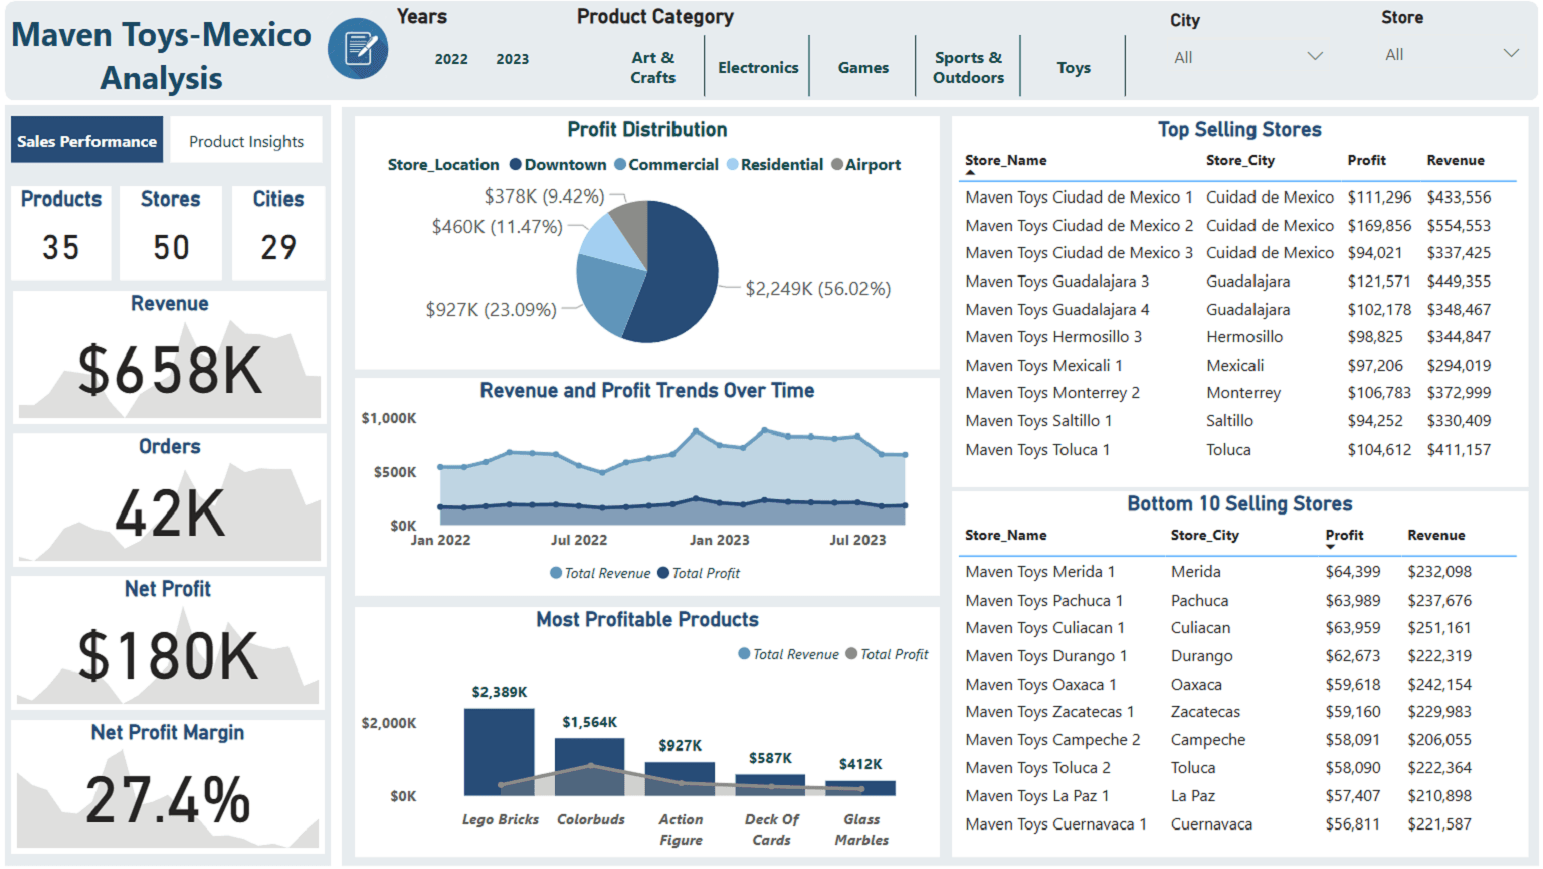Select the Cities count card showing 29
Image resolution: width=1543 pixels, height=869 pixels.
pos(278,232)
